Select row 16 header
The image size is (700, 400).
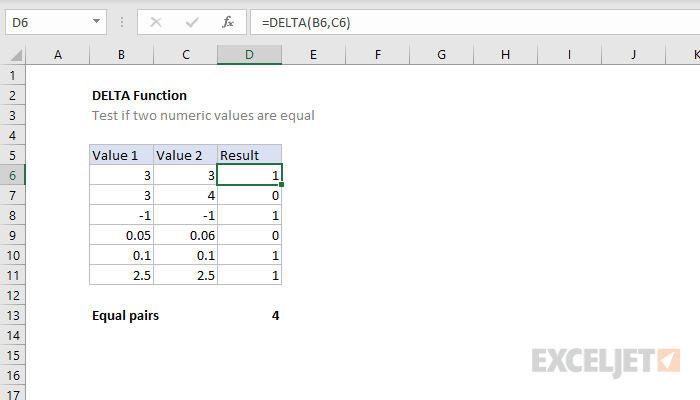coord(12,375)
